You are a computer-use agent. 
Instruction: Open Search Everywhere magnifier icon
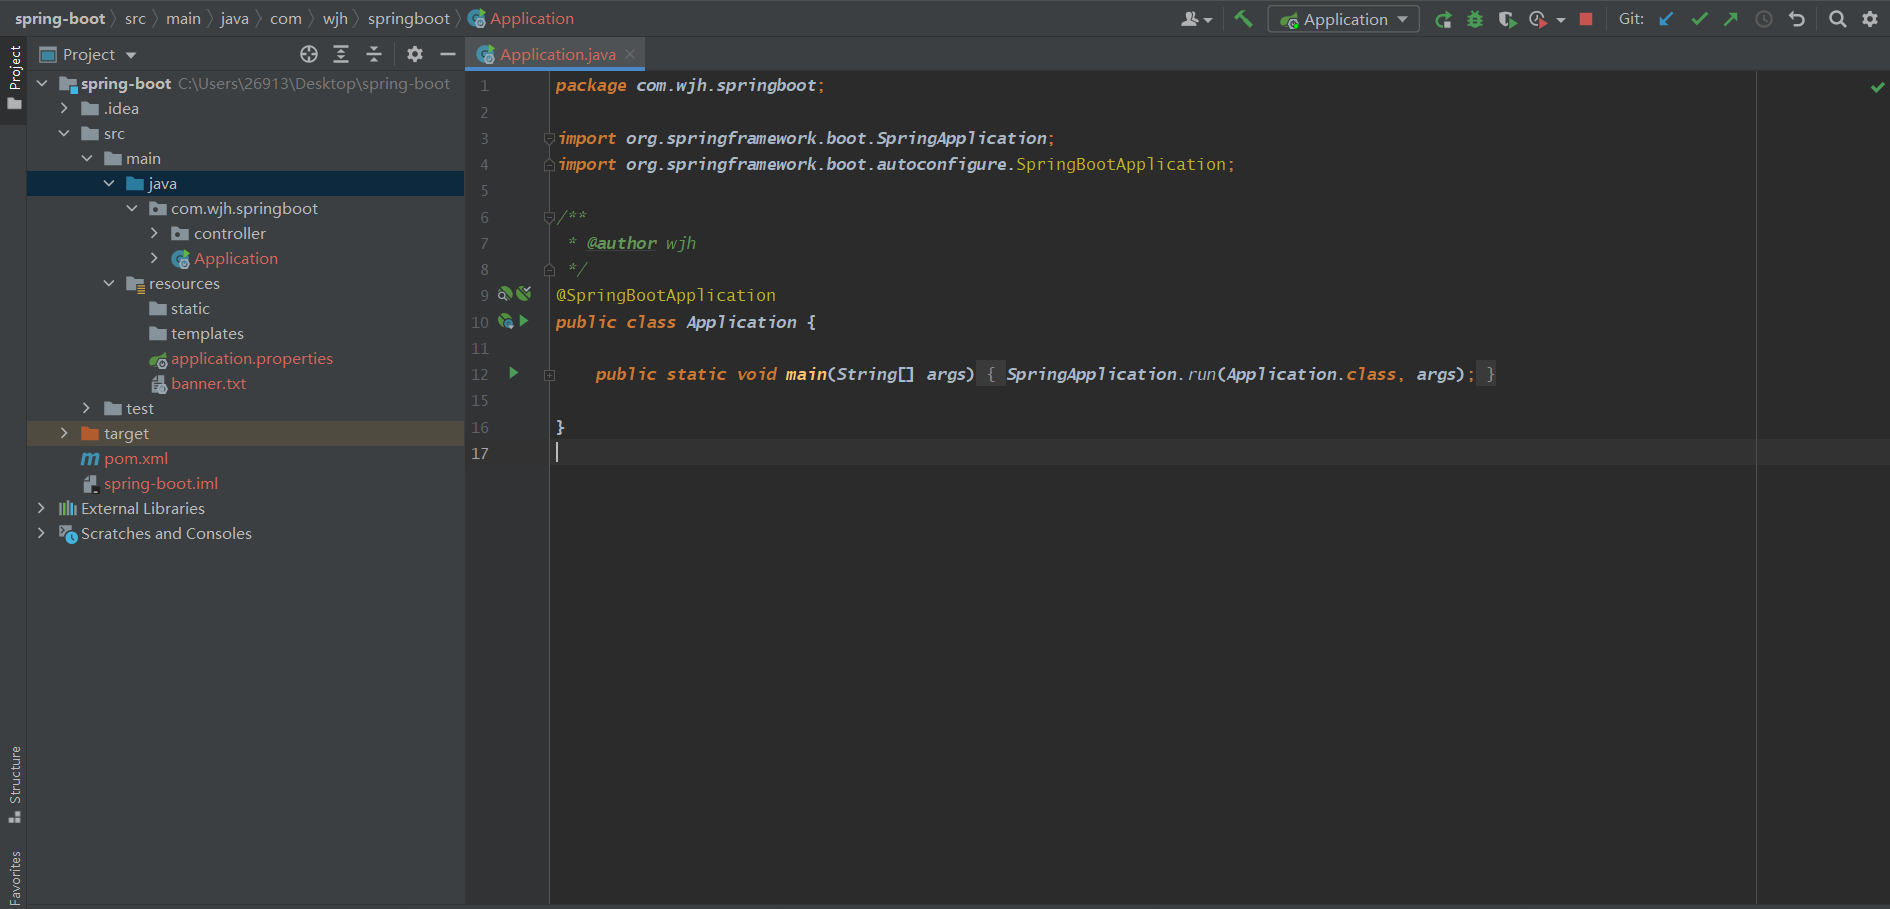[1837, 19]
